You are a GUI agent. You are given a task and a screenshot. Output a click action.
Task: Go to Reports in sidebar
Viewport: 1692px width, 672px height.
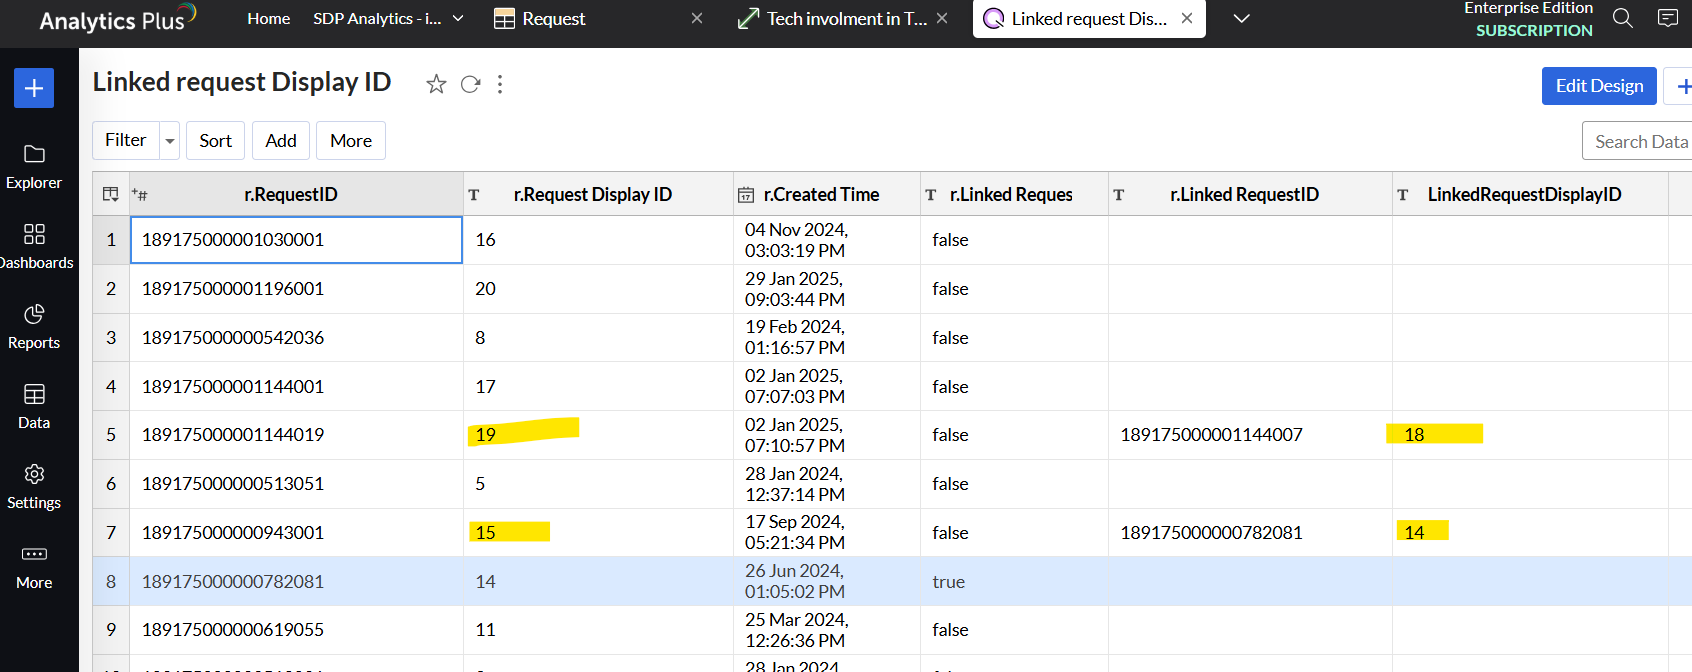click(34, 314)
